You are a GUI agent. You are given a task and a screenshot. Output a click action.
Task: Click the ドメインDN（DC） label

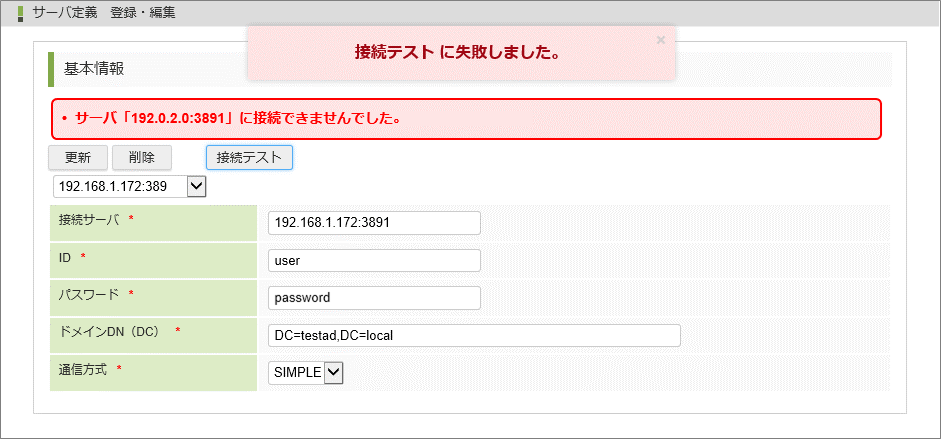(110, 332)
